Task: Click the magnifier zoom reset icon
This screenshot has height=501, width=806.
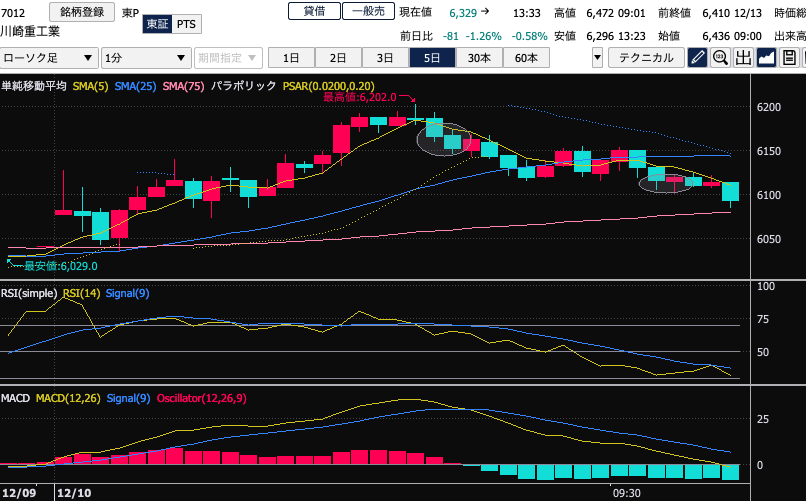Action: click(720, 58)
